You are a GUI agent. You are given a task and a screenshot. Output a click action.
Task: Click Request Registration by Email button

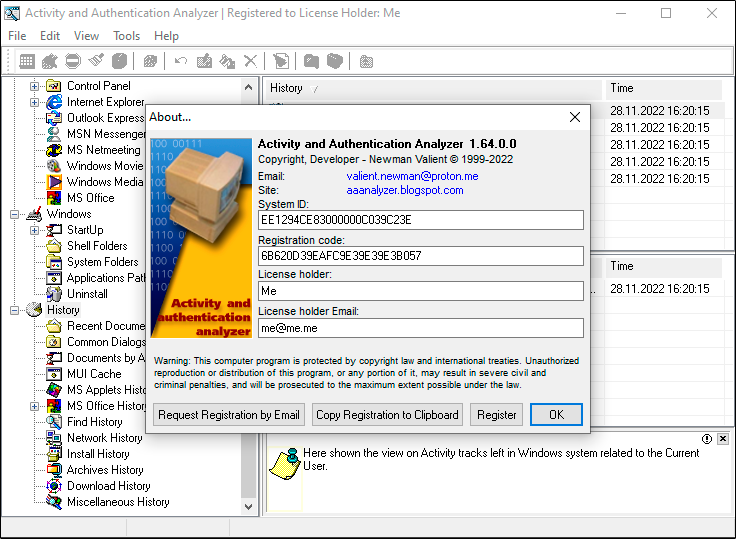229,415
